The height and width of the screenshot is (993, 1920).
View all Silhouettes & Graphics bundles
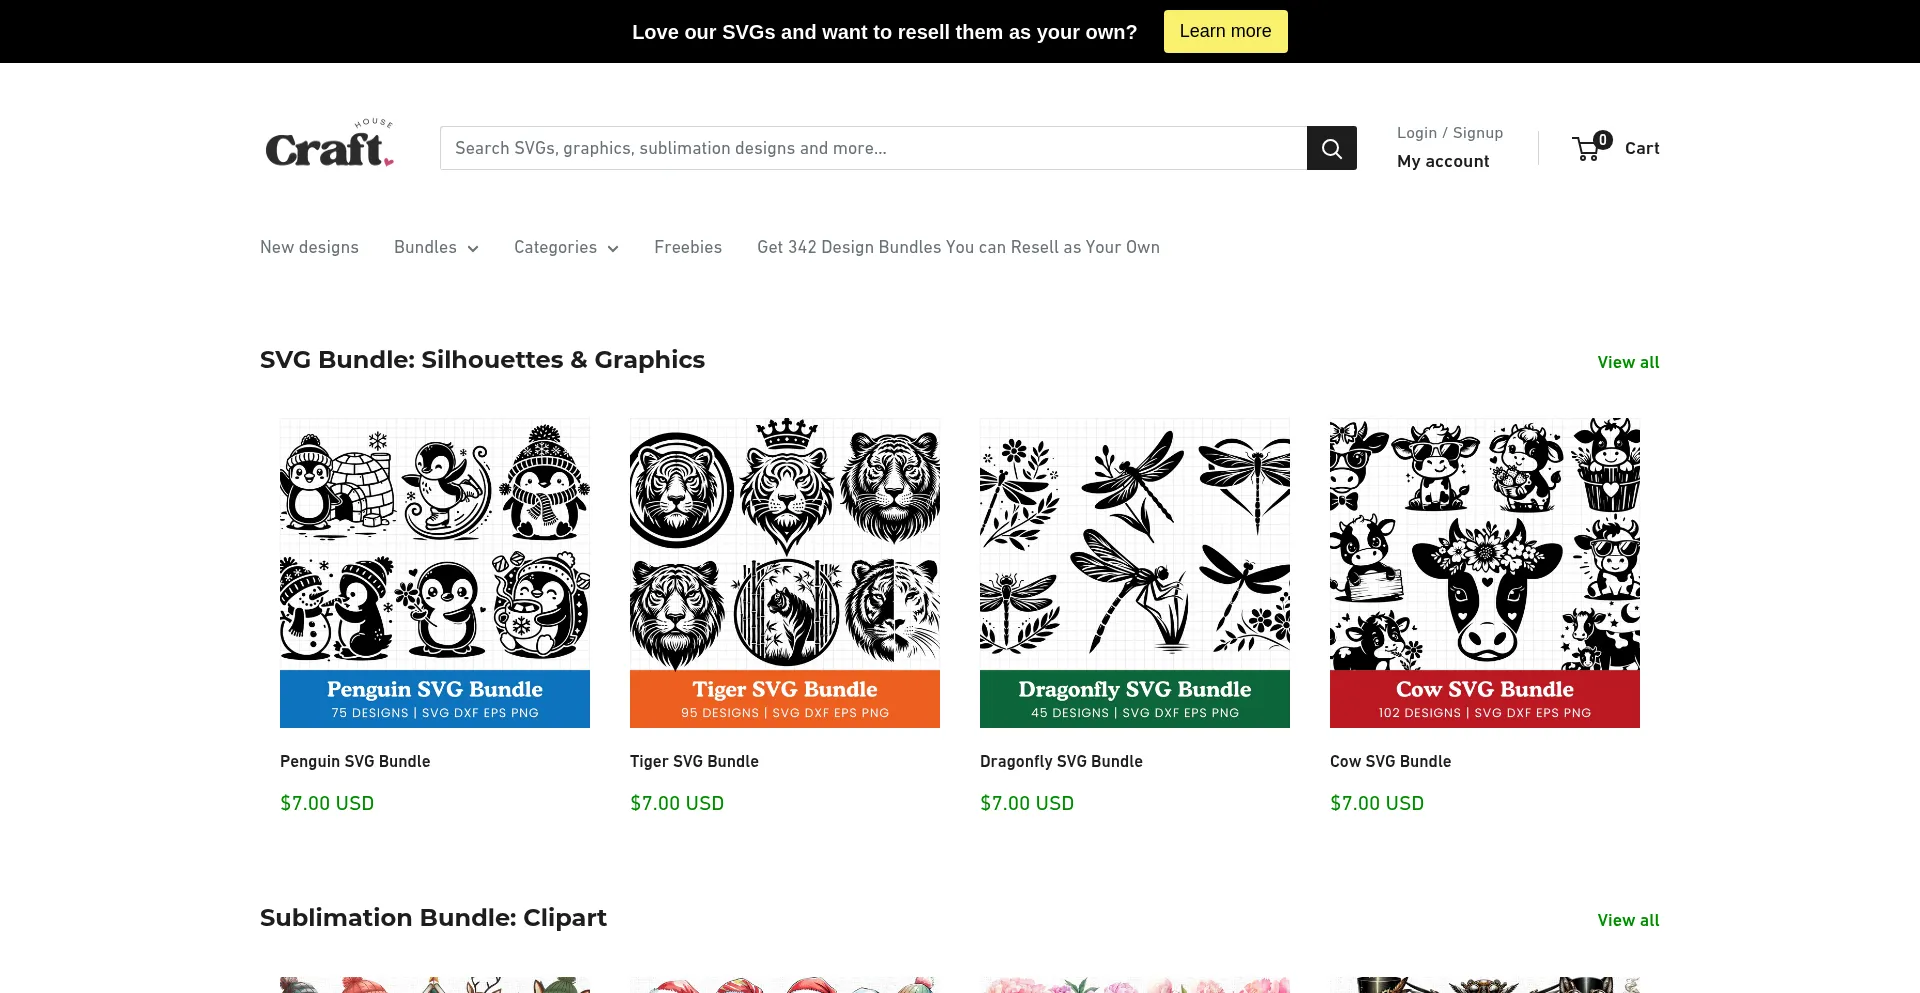(x=1628, y=362)
